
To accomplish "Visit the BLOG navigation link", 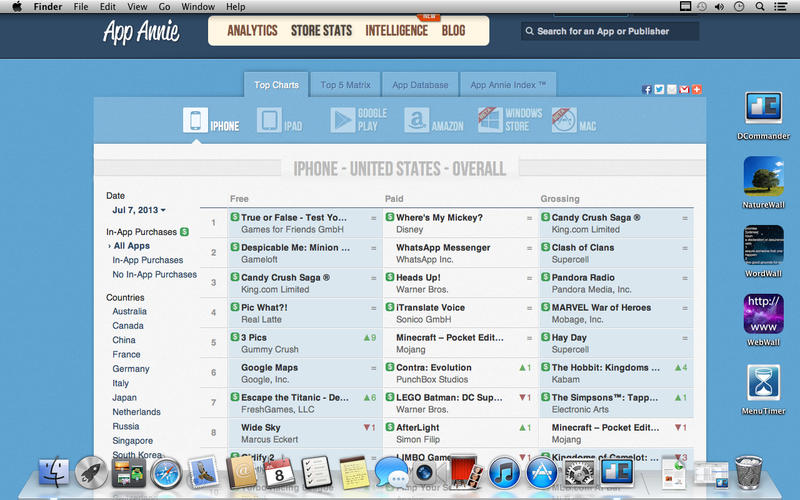I will coord(453,31).
